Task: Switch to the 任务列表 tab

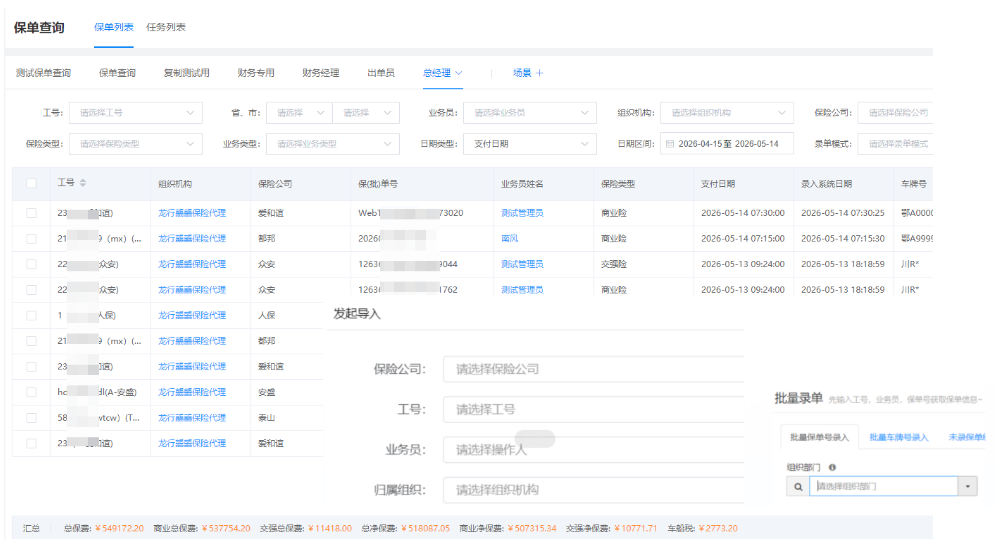Action: pos(166,27)
